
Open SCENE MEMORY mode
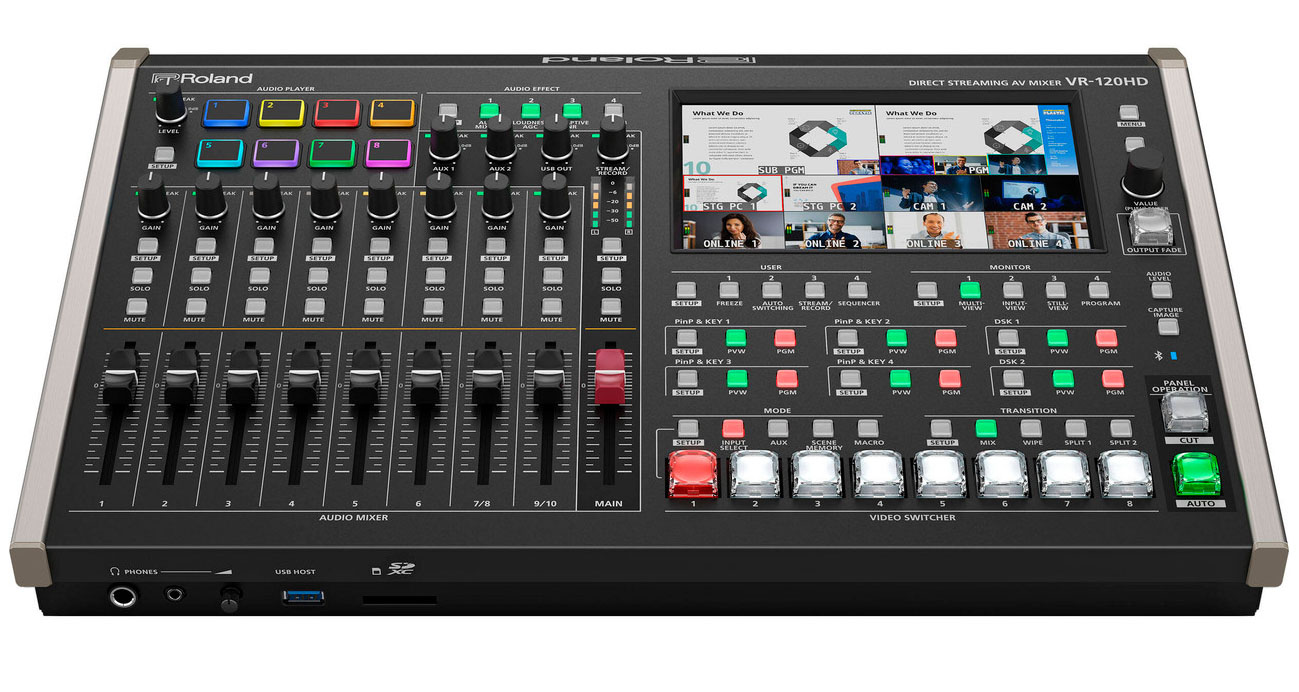pyautogui.click(x=822, y=428)
